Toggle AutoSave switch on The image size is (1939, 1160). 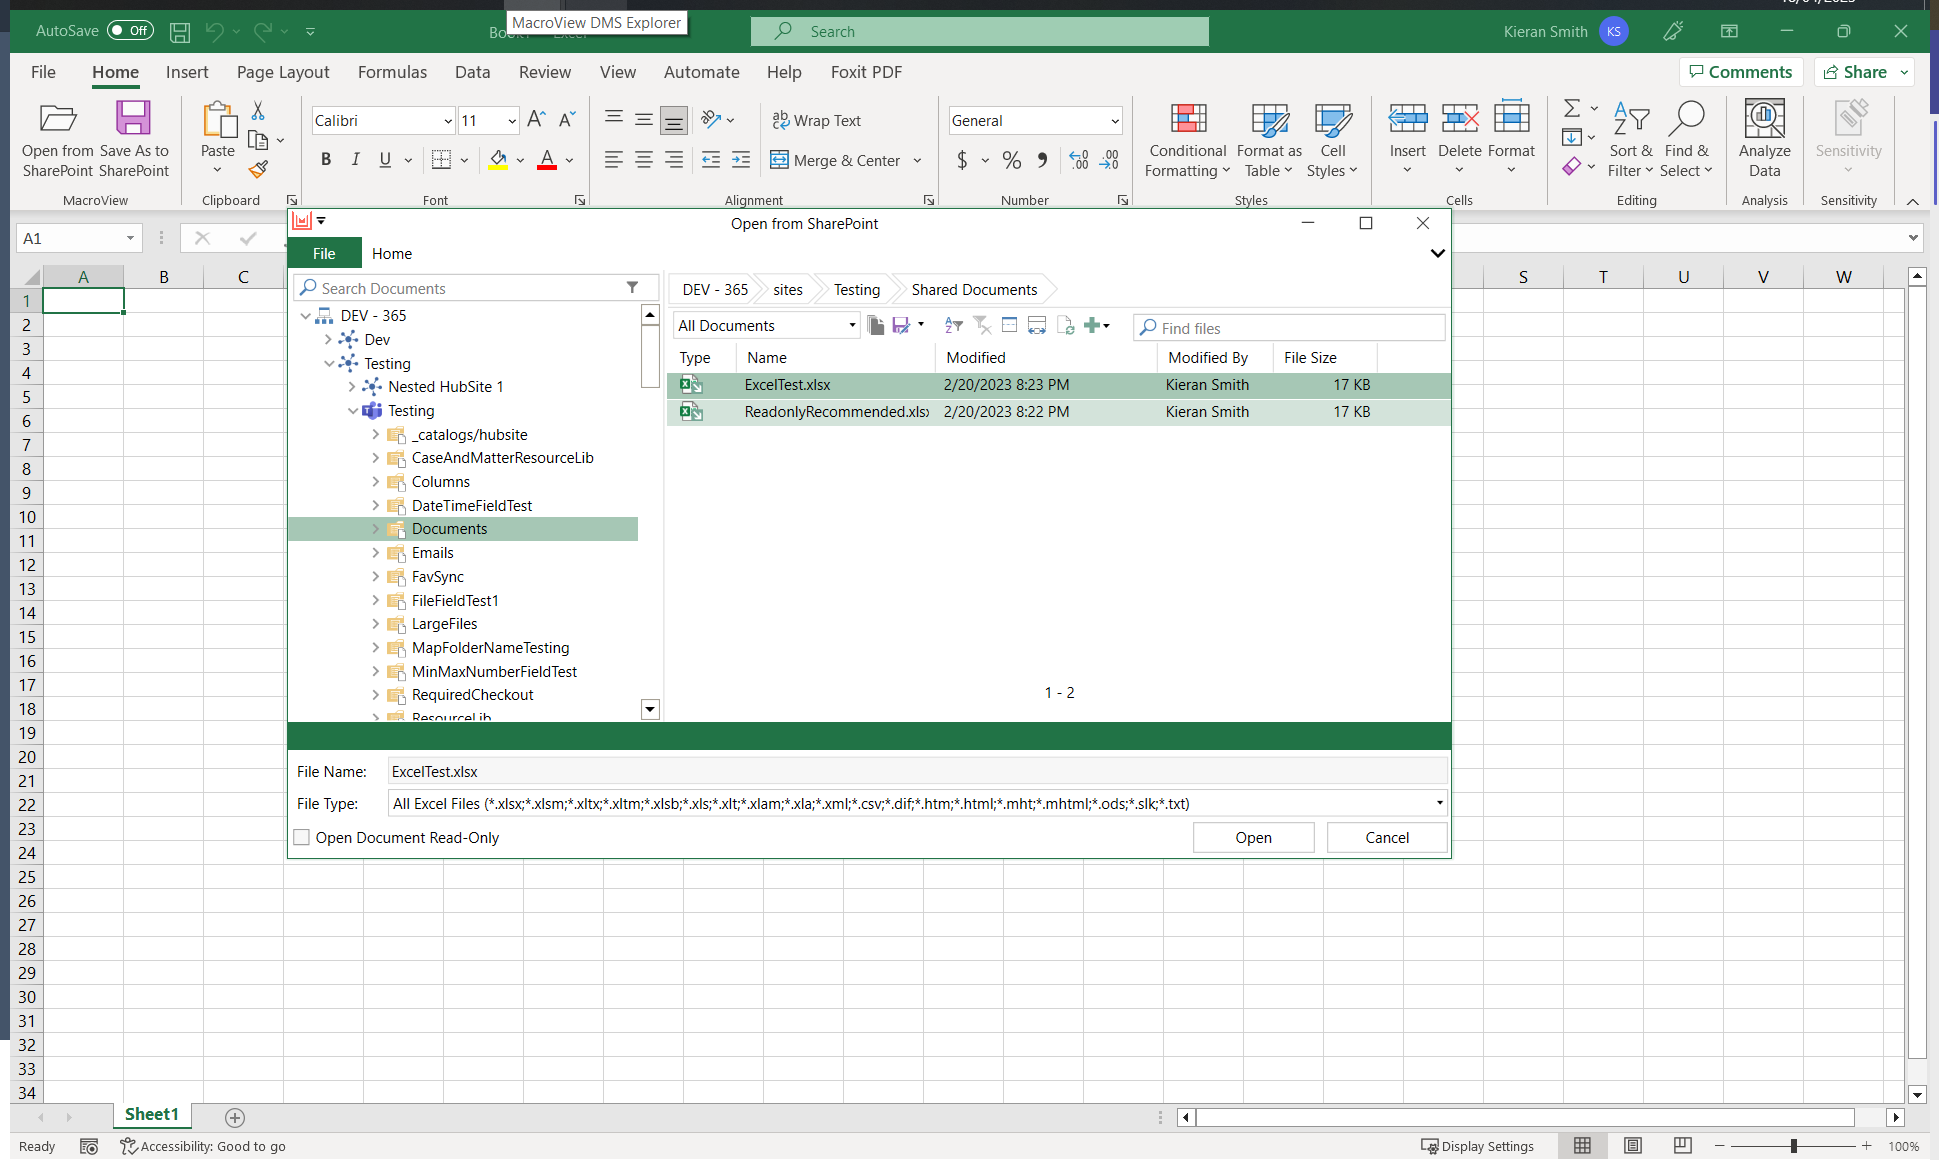130,31
